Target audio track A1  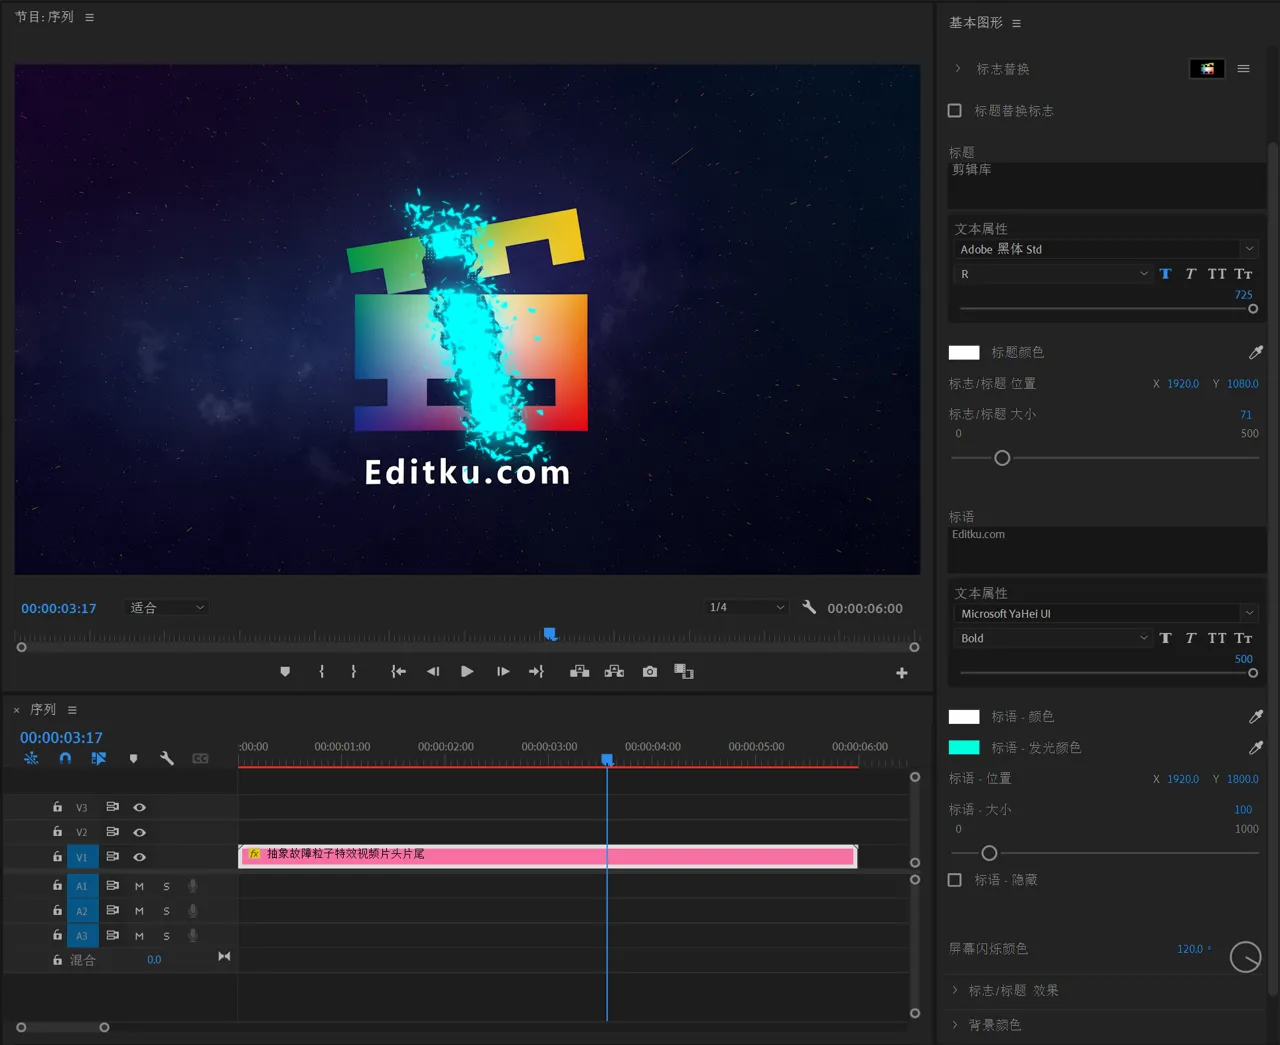(82, 886)
